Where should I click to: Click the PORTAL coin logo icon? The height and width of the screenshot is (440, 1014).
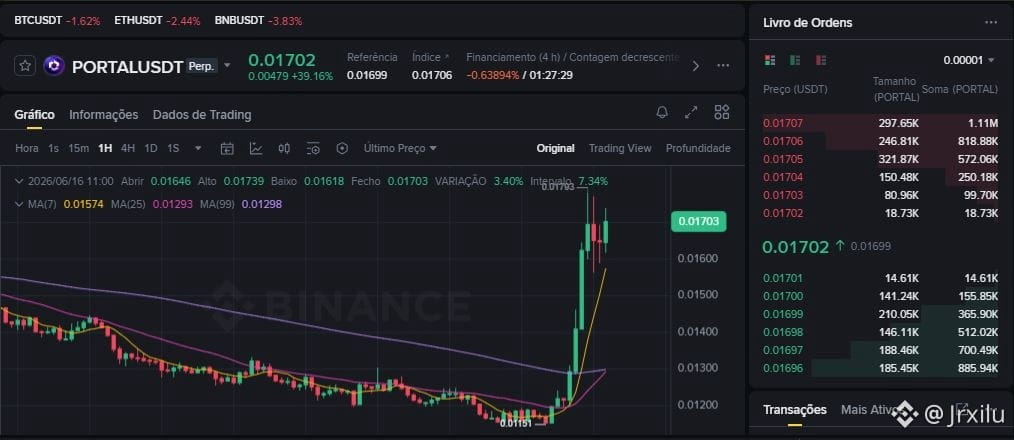[54, 65]
